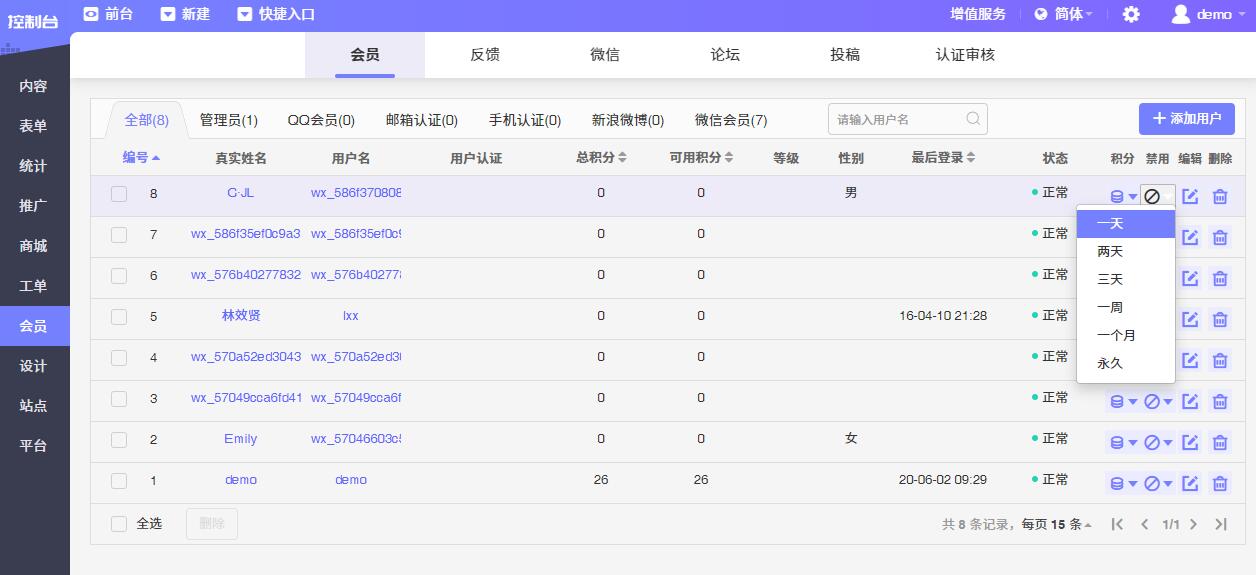Viewport: 1256px width, 575px height.
Task: Click the search magnifier icon in username box
Action: pos(973,119)
